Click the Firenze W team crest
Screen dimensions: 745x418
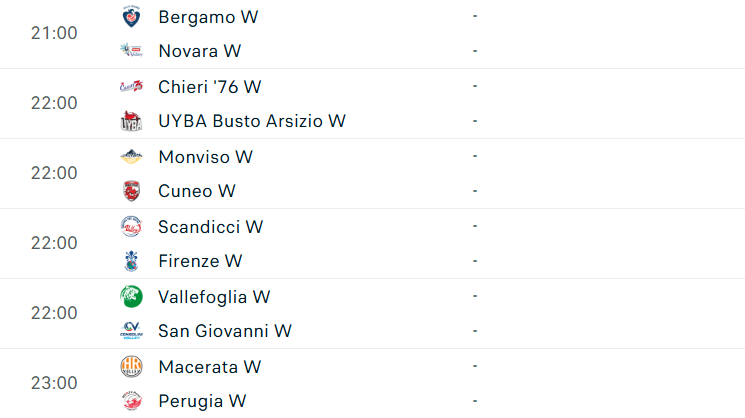131,261
